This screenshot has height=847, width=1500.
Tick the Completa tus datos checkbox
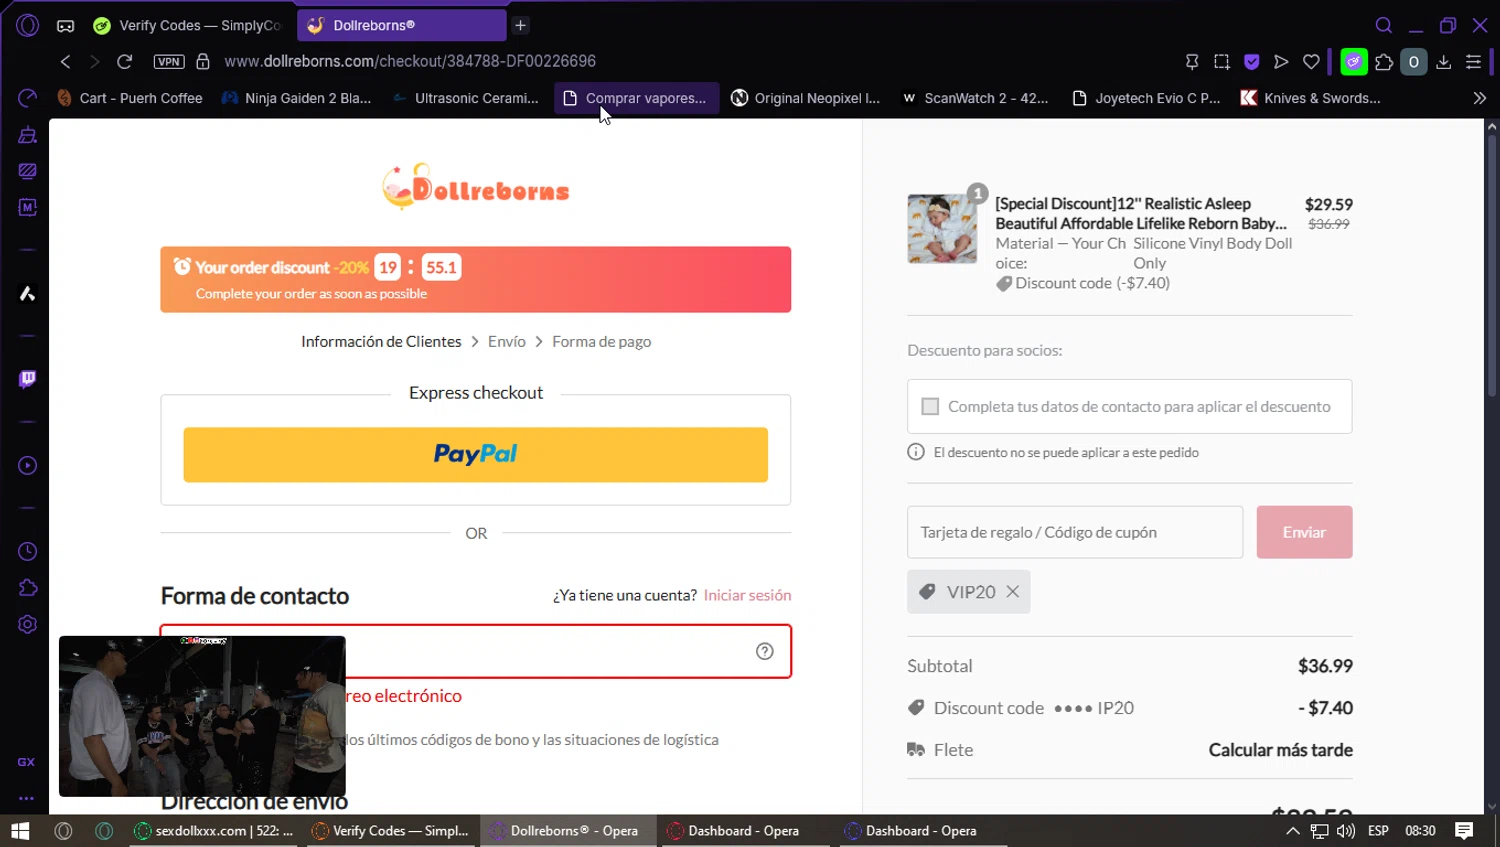(930, 407)
